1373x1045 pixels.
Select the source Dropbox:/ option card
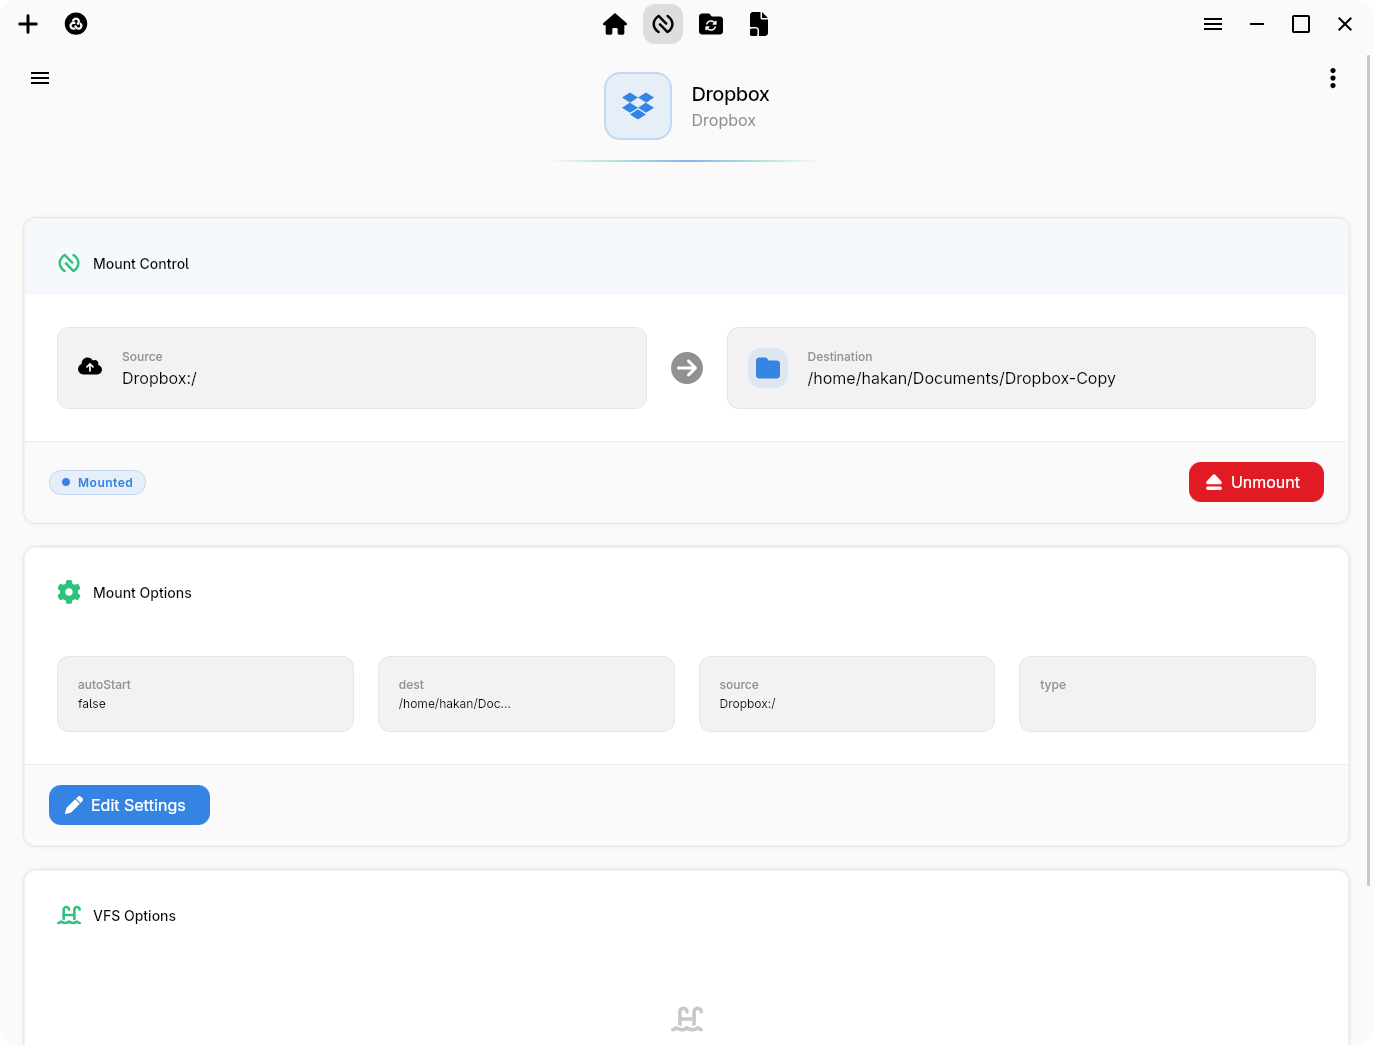[847, 694]
